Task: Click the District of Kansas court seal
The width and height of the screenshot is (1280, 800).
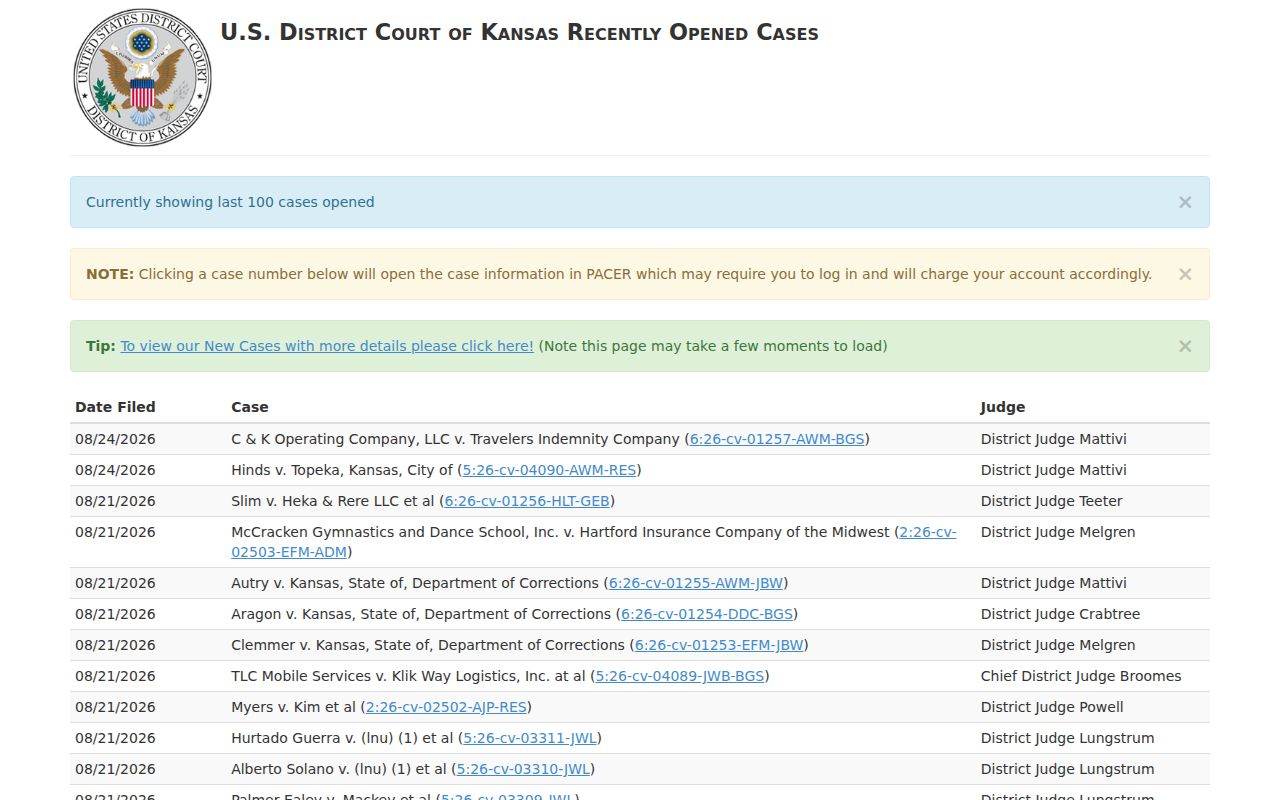Action: pos(142,78)
